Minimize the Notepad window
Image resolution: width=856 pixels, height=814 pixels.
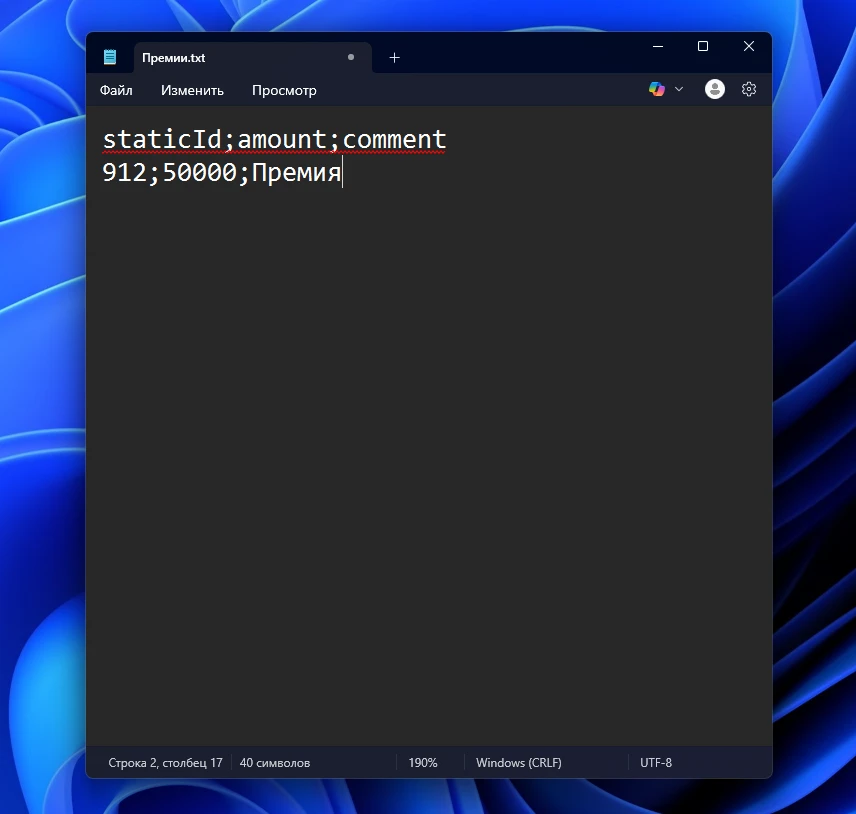tap(657, 46)
